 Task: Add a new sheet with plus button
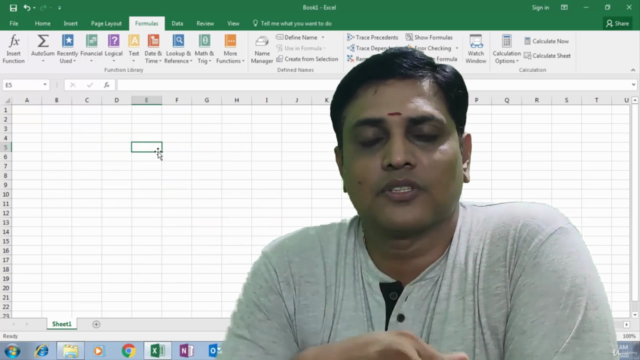point(96,324)
